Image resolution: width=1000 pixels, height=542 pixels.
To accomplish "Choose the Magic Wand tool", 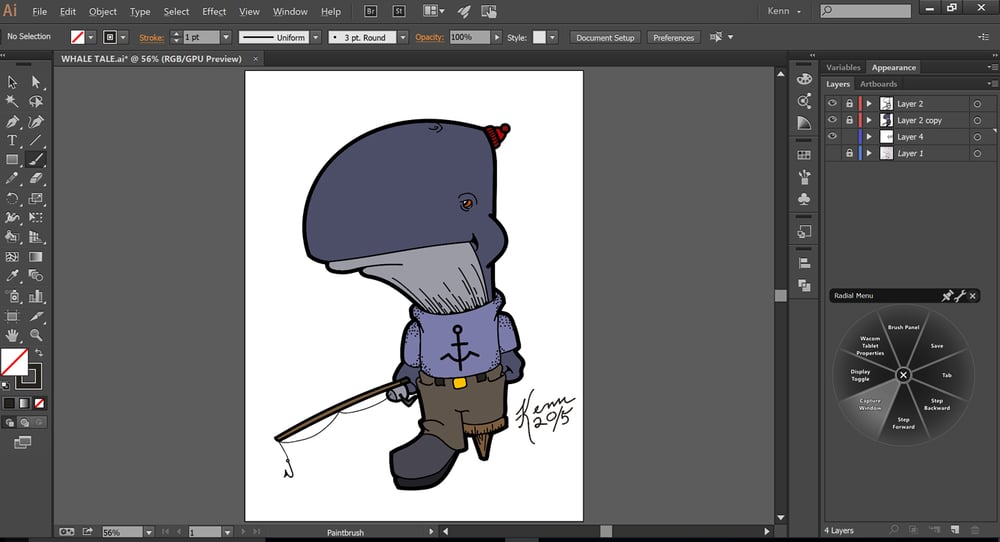I will pyautogui.click(x=12, y=101).
